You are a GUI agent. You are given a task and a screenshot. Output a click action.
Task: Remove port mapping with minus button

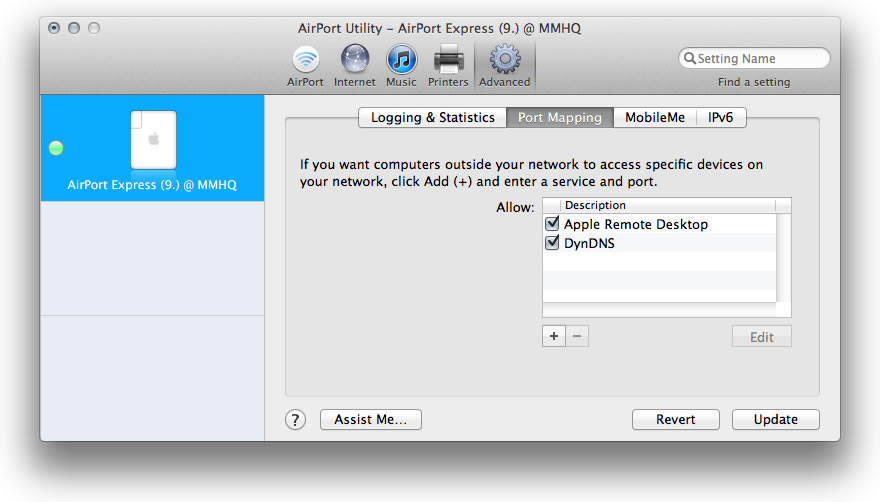click(x=577, y=336)
